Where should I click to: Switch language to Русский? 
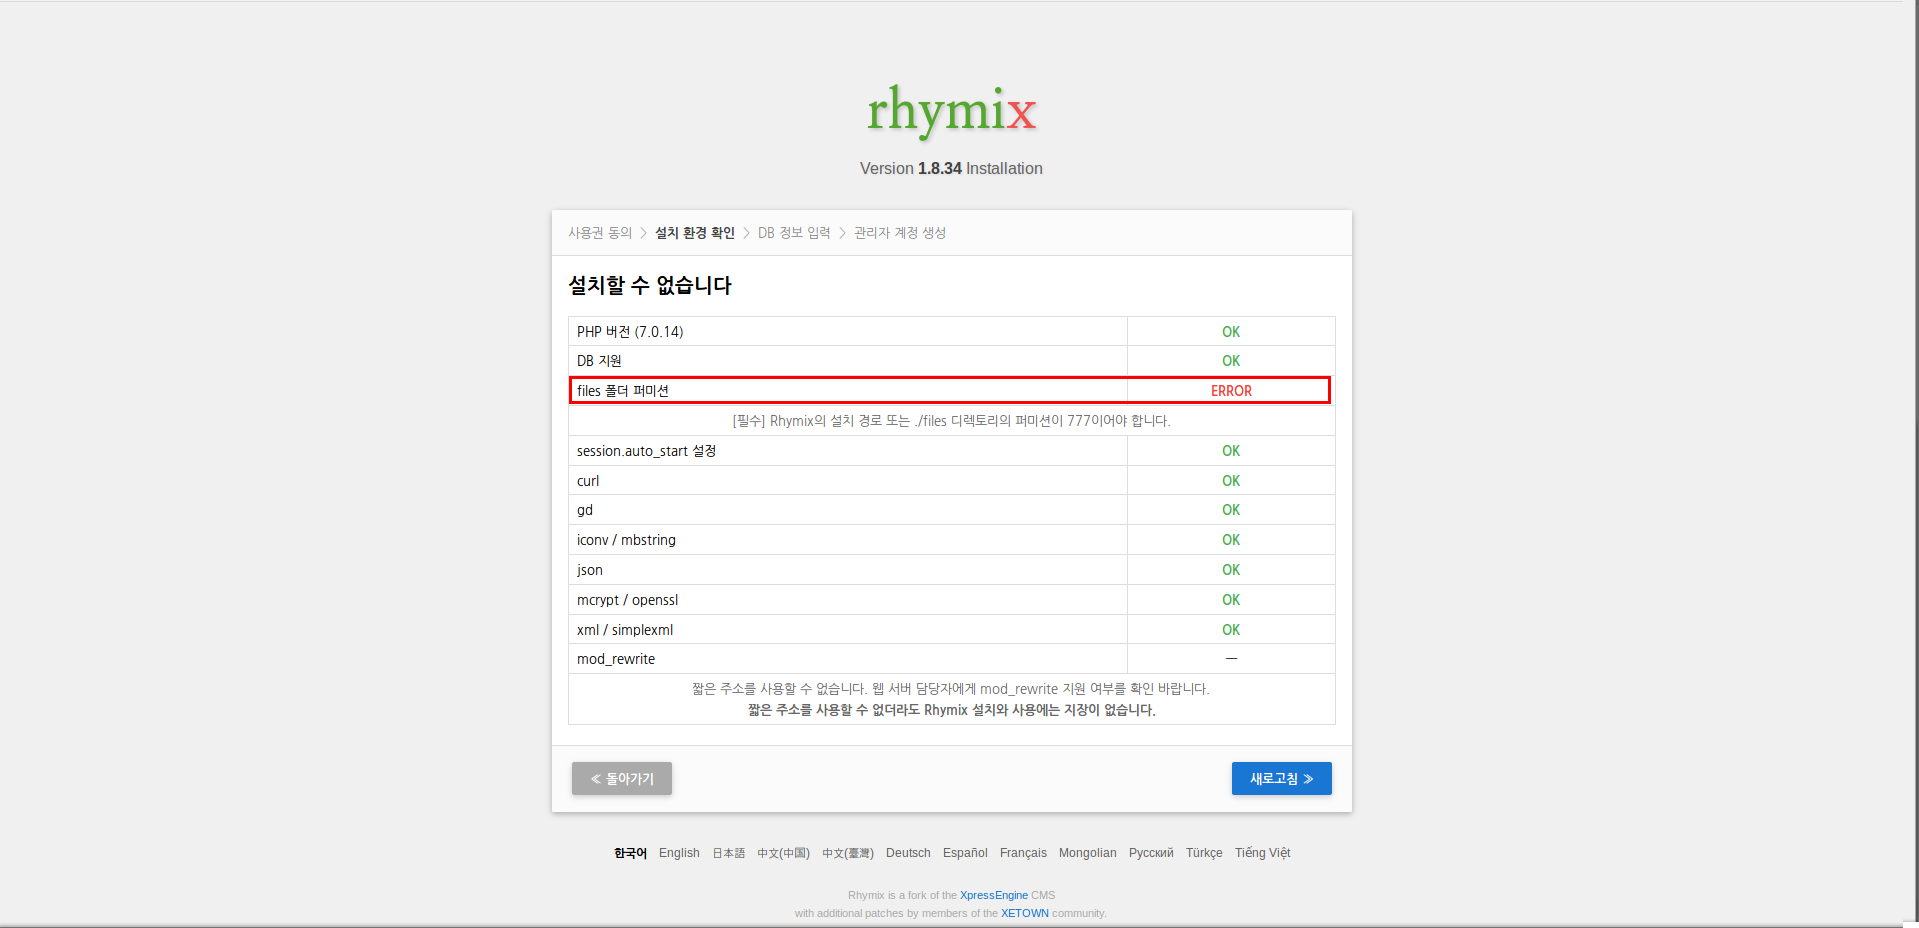pos(1151,853)
